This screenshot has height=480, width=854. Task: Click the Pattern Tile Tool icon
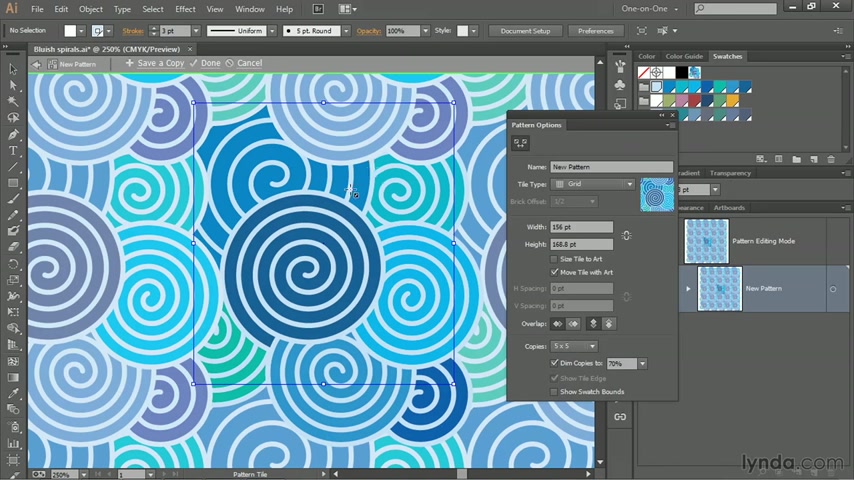pyautogui.click(x=520, y=143)
